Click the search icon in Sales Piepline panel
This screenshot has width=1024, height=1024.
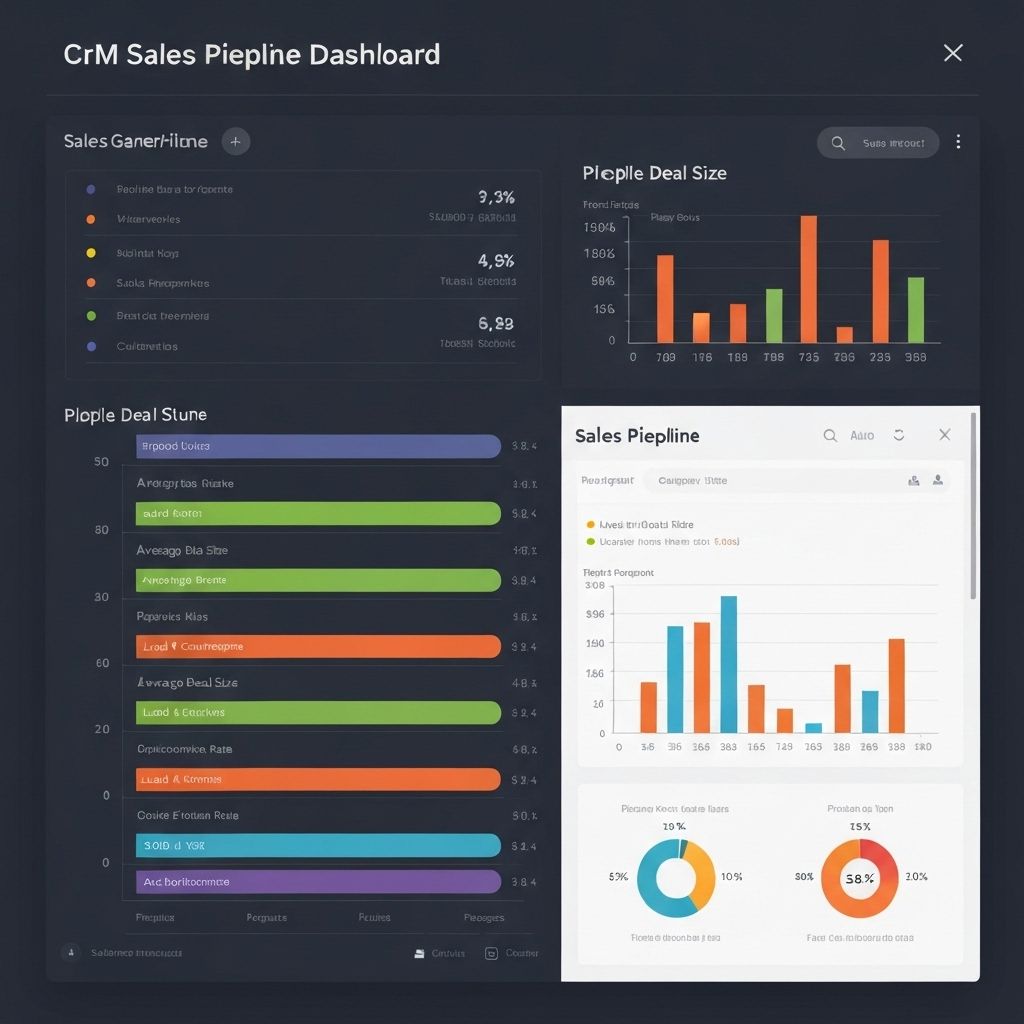tap(830, 436)
